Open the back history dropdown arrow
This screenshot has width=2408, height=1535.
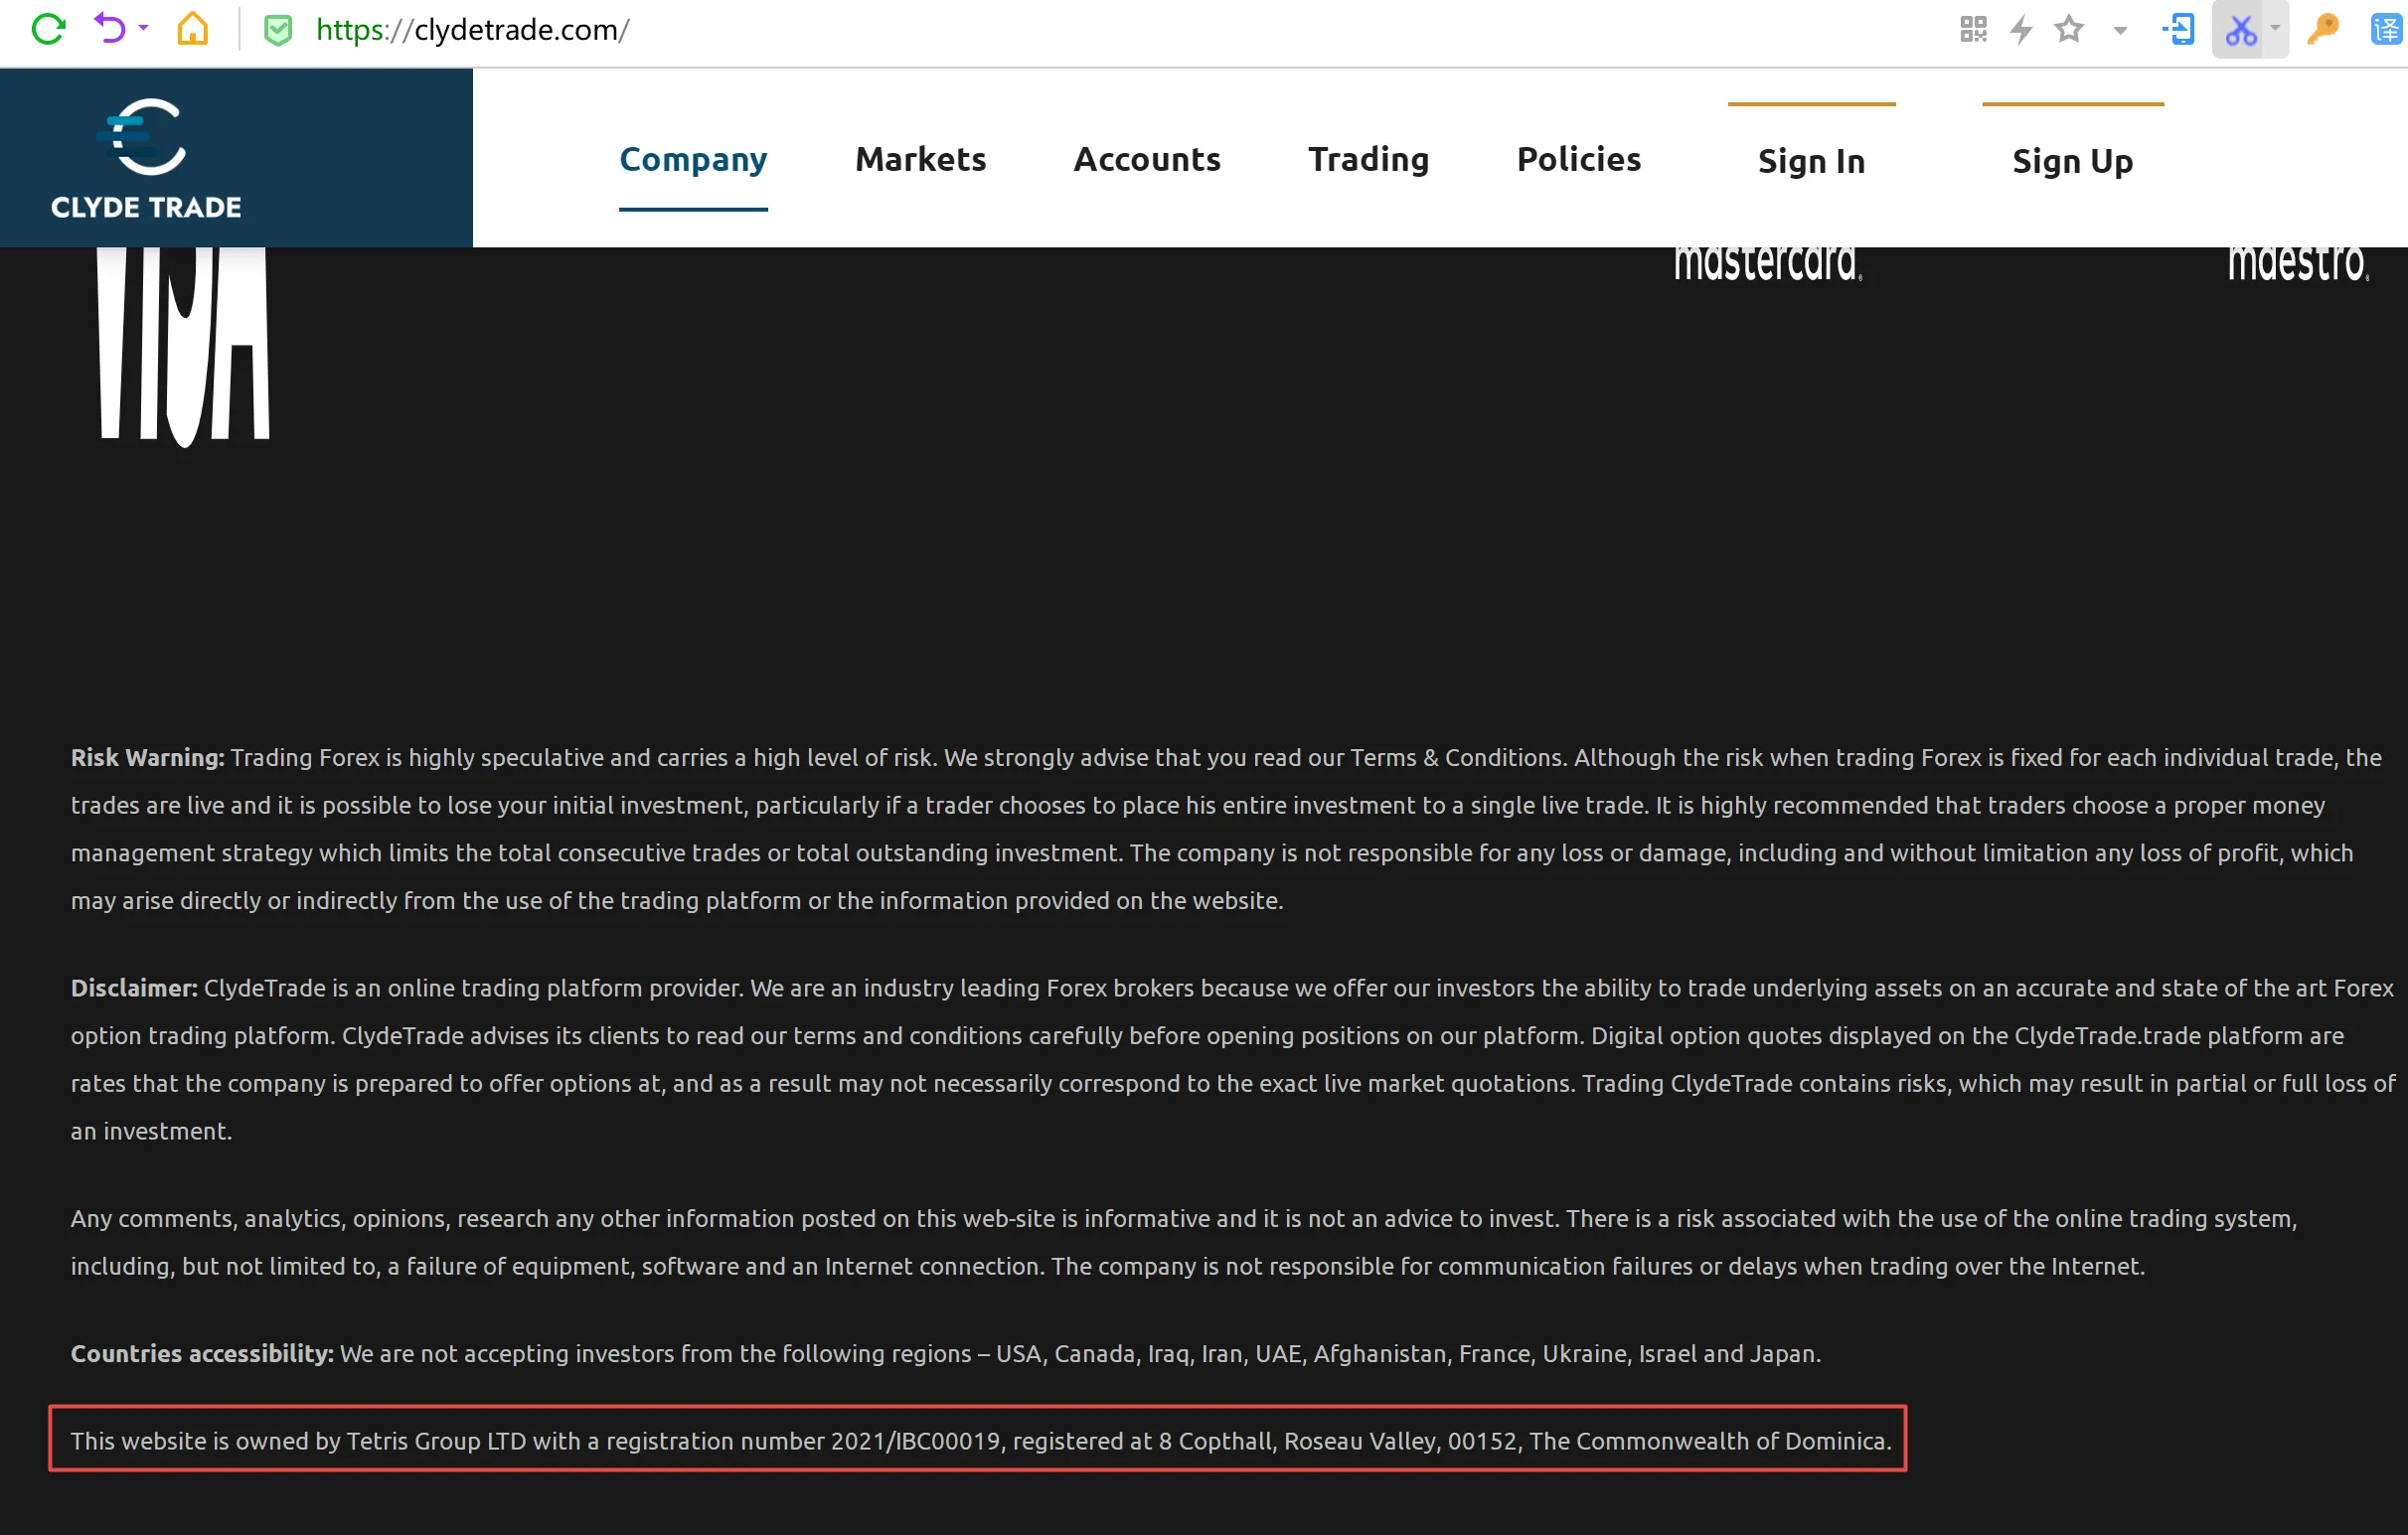coord(144,28)
